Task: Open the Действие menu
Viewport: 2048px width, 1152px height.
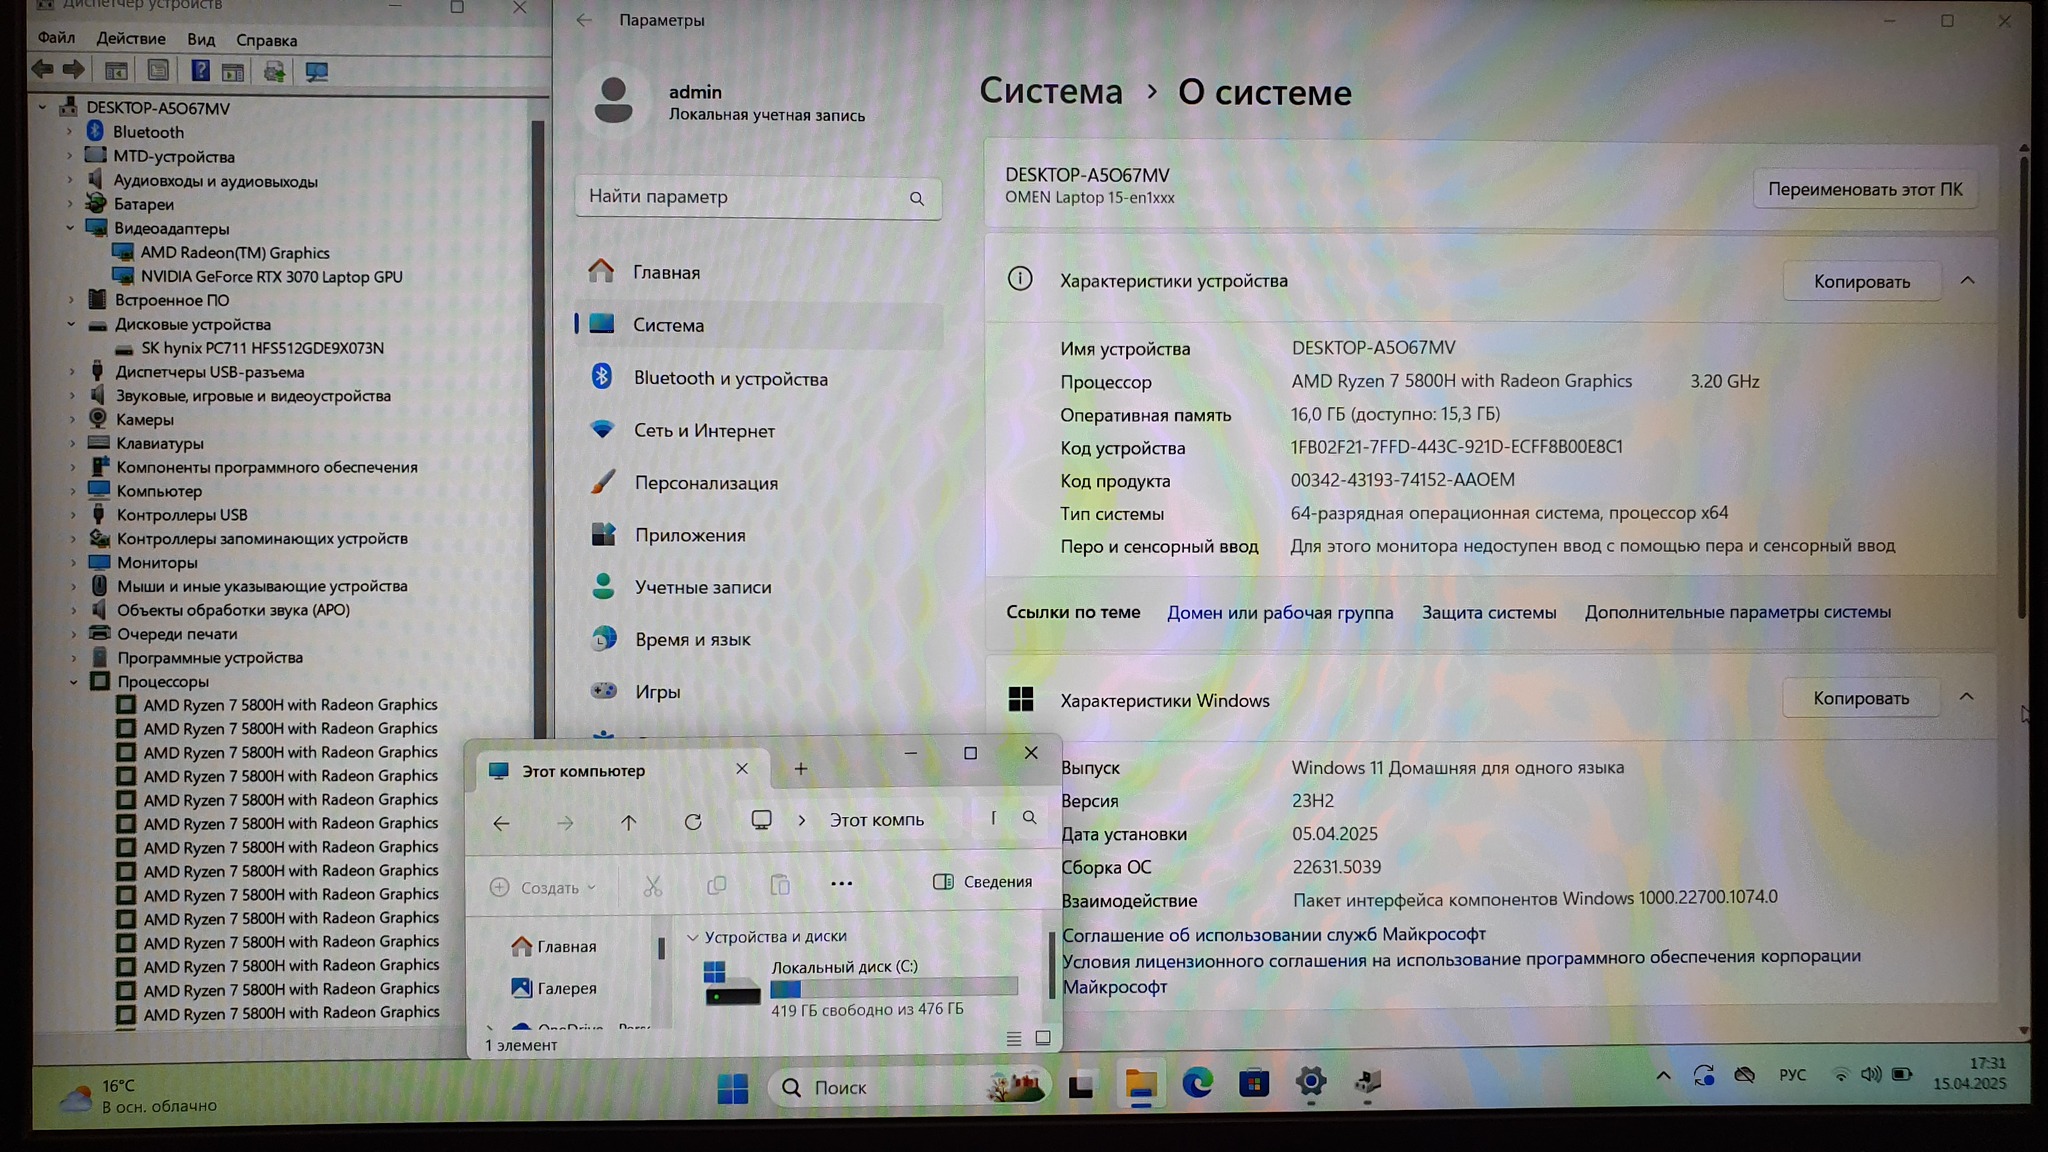Action: click(x=131, y=39)
